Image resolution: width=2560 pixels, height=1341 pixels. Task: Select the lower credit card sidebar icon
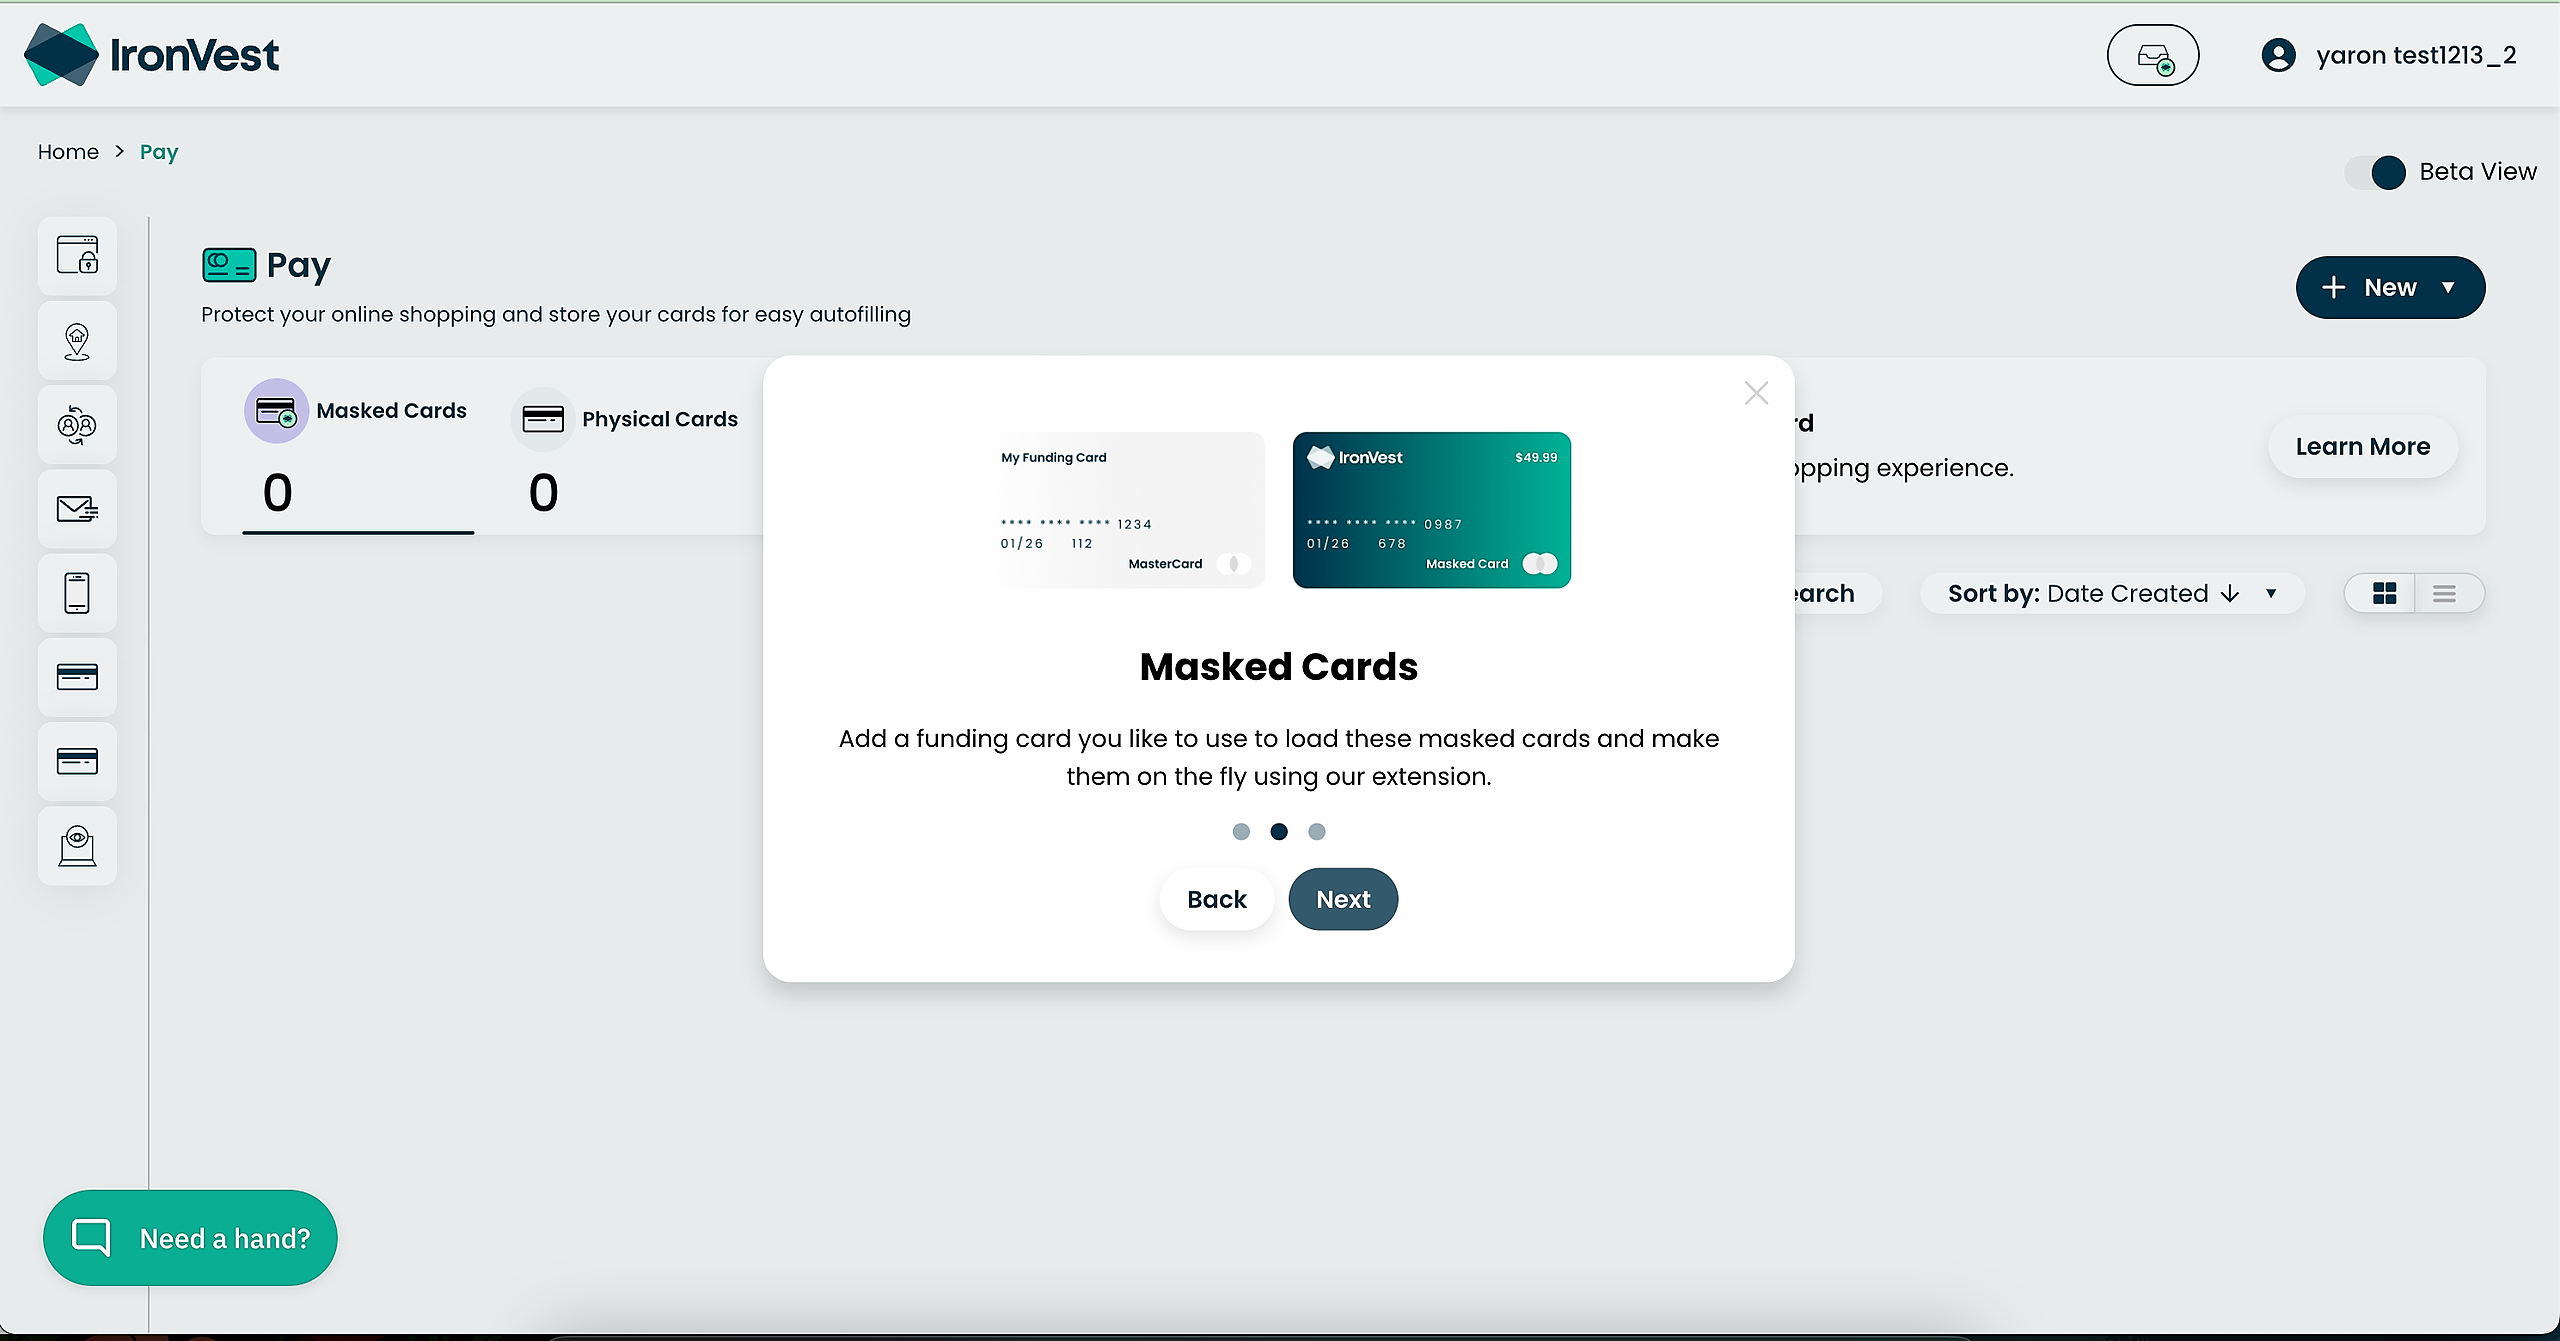(77, 761)
